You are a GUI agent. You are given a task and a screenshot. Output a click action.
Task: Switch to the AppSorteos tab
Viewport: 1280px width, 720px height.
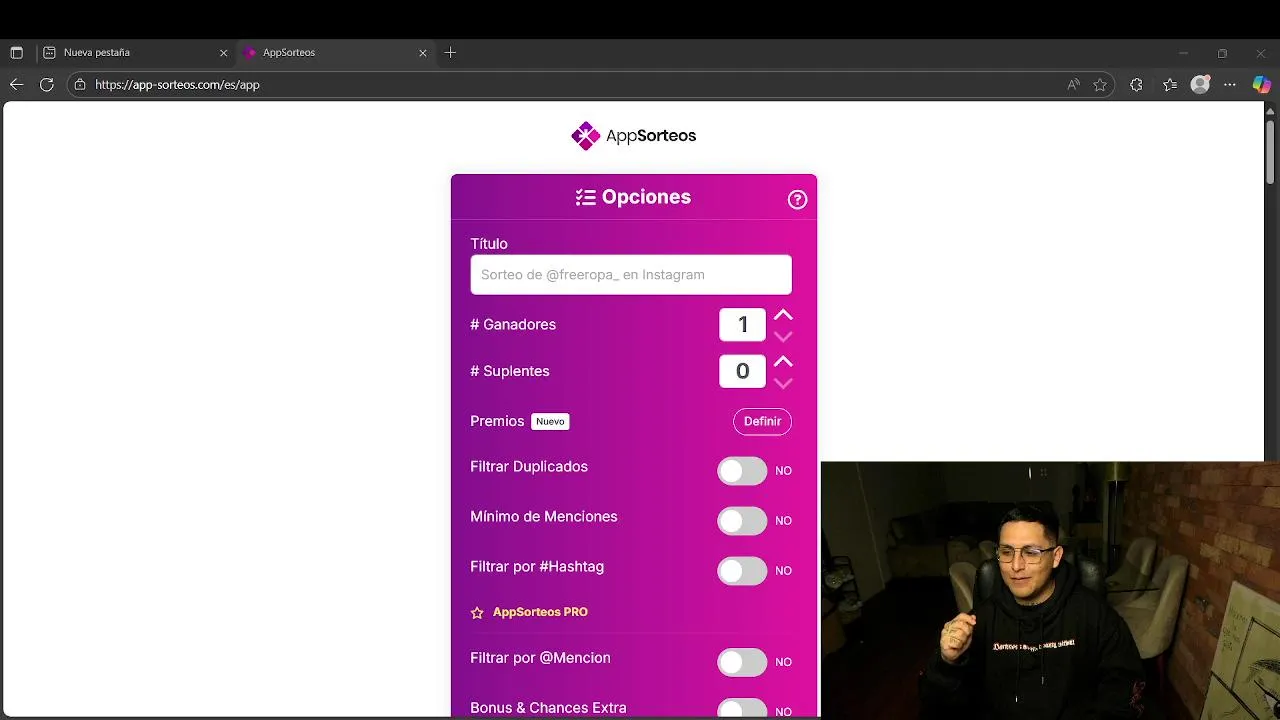coord(335,53)
